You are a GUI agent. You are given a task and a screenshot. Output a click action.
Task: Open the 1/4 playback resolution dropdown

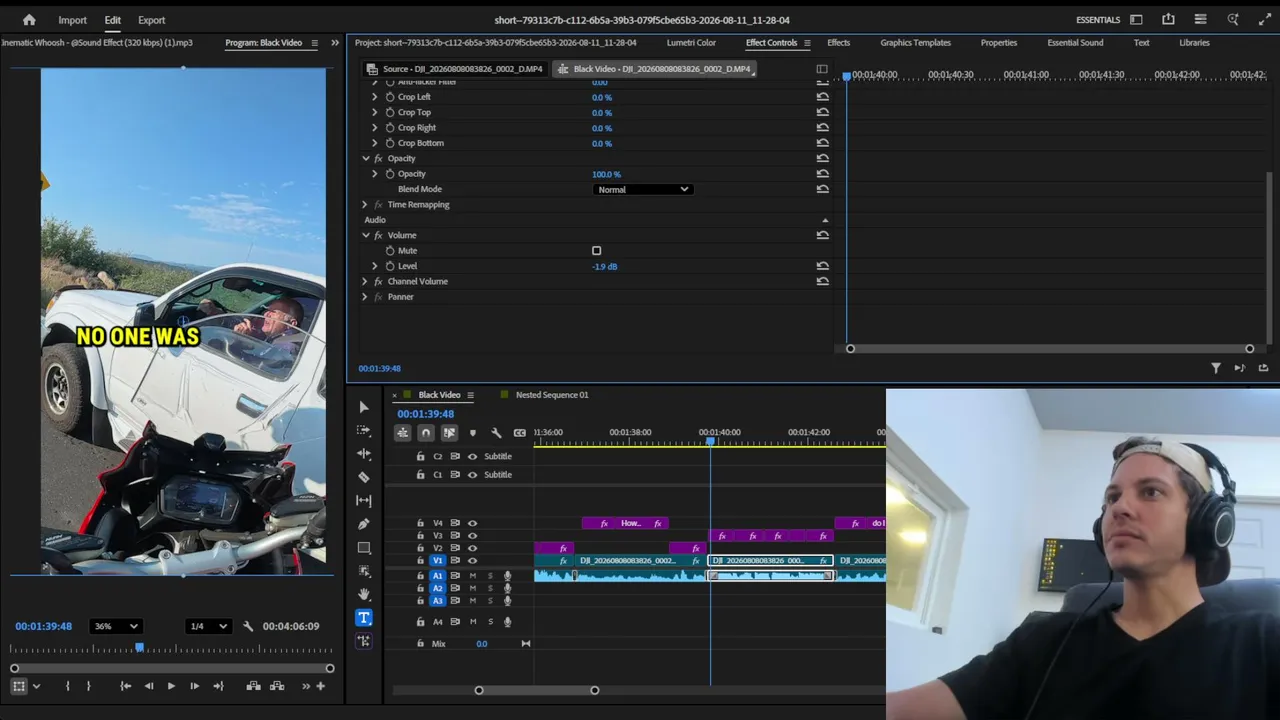pos(208,626)
